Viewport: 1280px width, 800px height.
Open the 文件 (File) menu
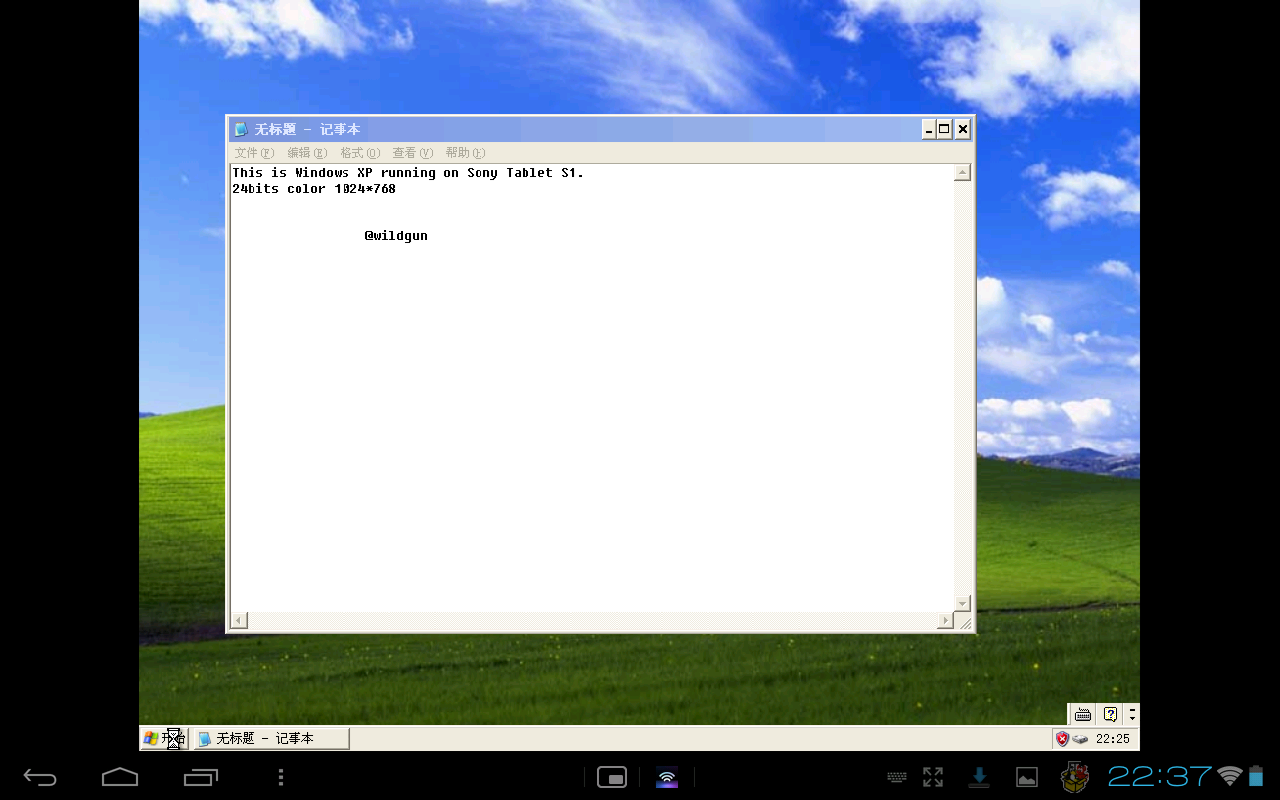pyautogui.click(x=253, y=153)
